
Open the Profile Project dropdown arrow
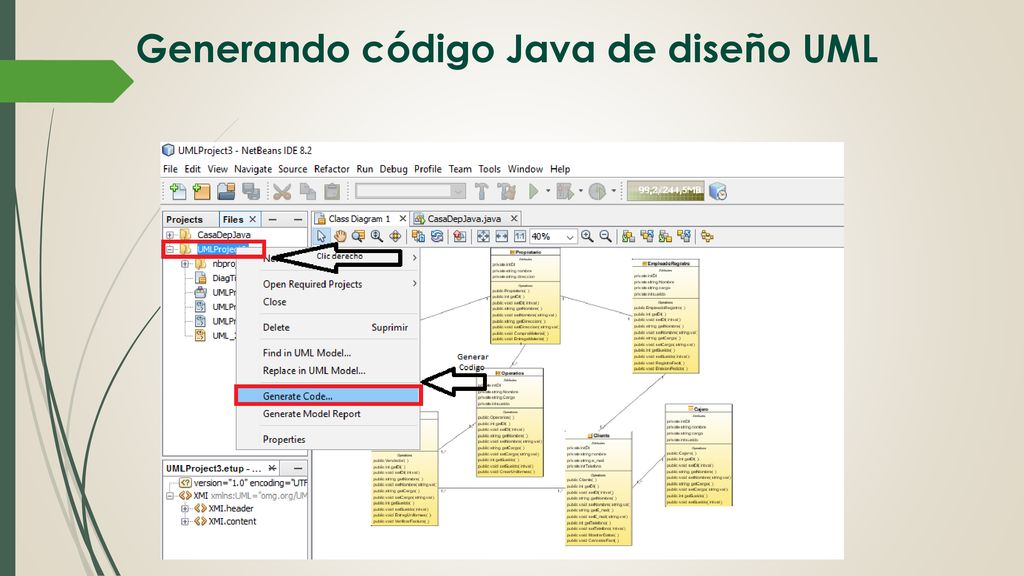click(613, 191)
